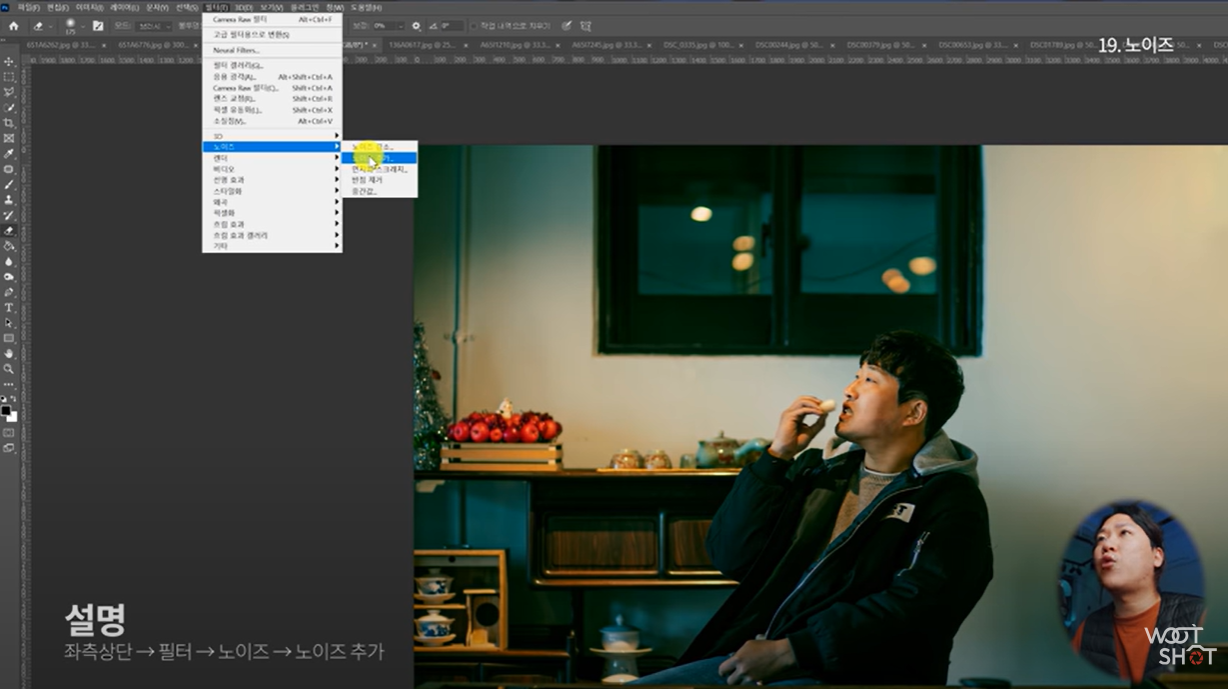The width and height of the screenshot is (1228, 689).
Task: Click the smoothing options gear icon
Action: (x=415, y=25)
